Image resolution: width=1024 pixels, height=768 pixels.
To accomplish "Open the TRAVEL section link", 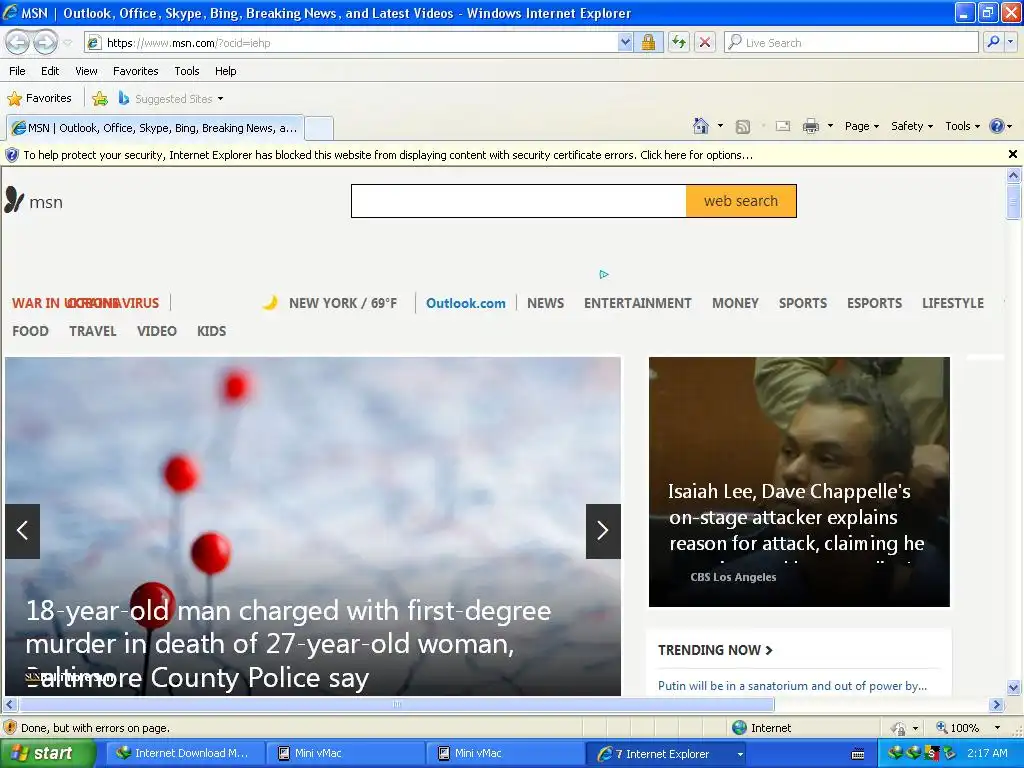I will [x=93, y=331].
